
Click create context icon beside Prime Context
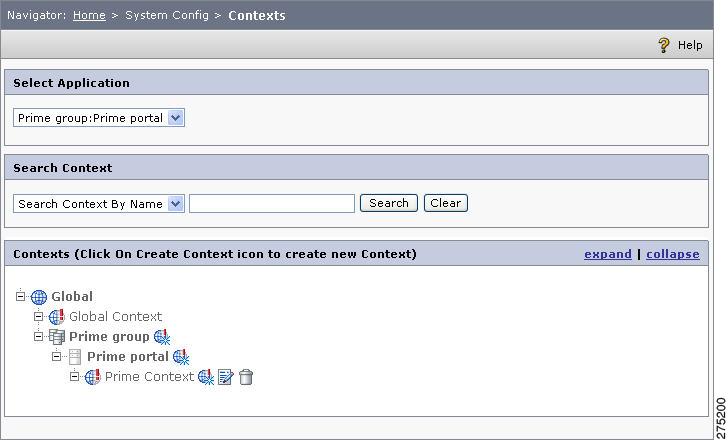pos(206,377)
